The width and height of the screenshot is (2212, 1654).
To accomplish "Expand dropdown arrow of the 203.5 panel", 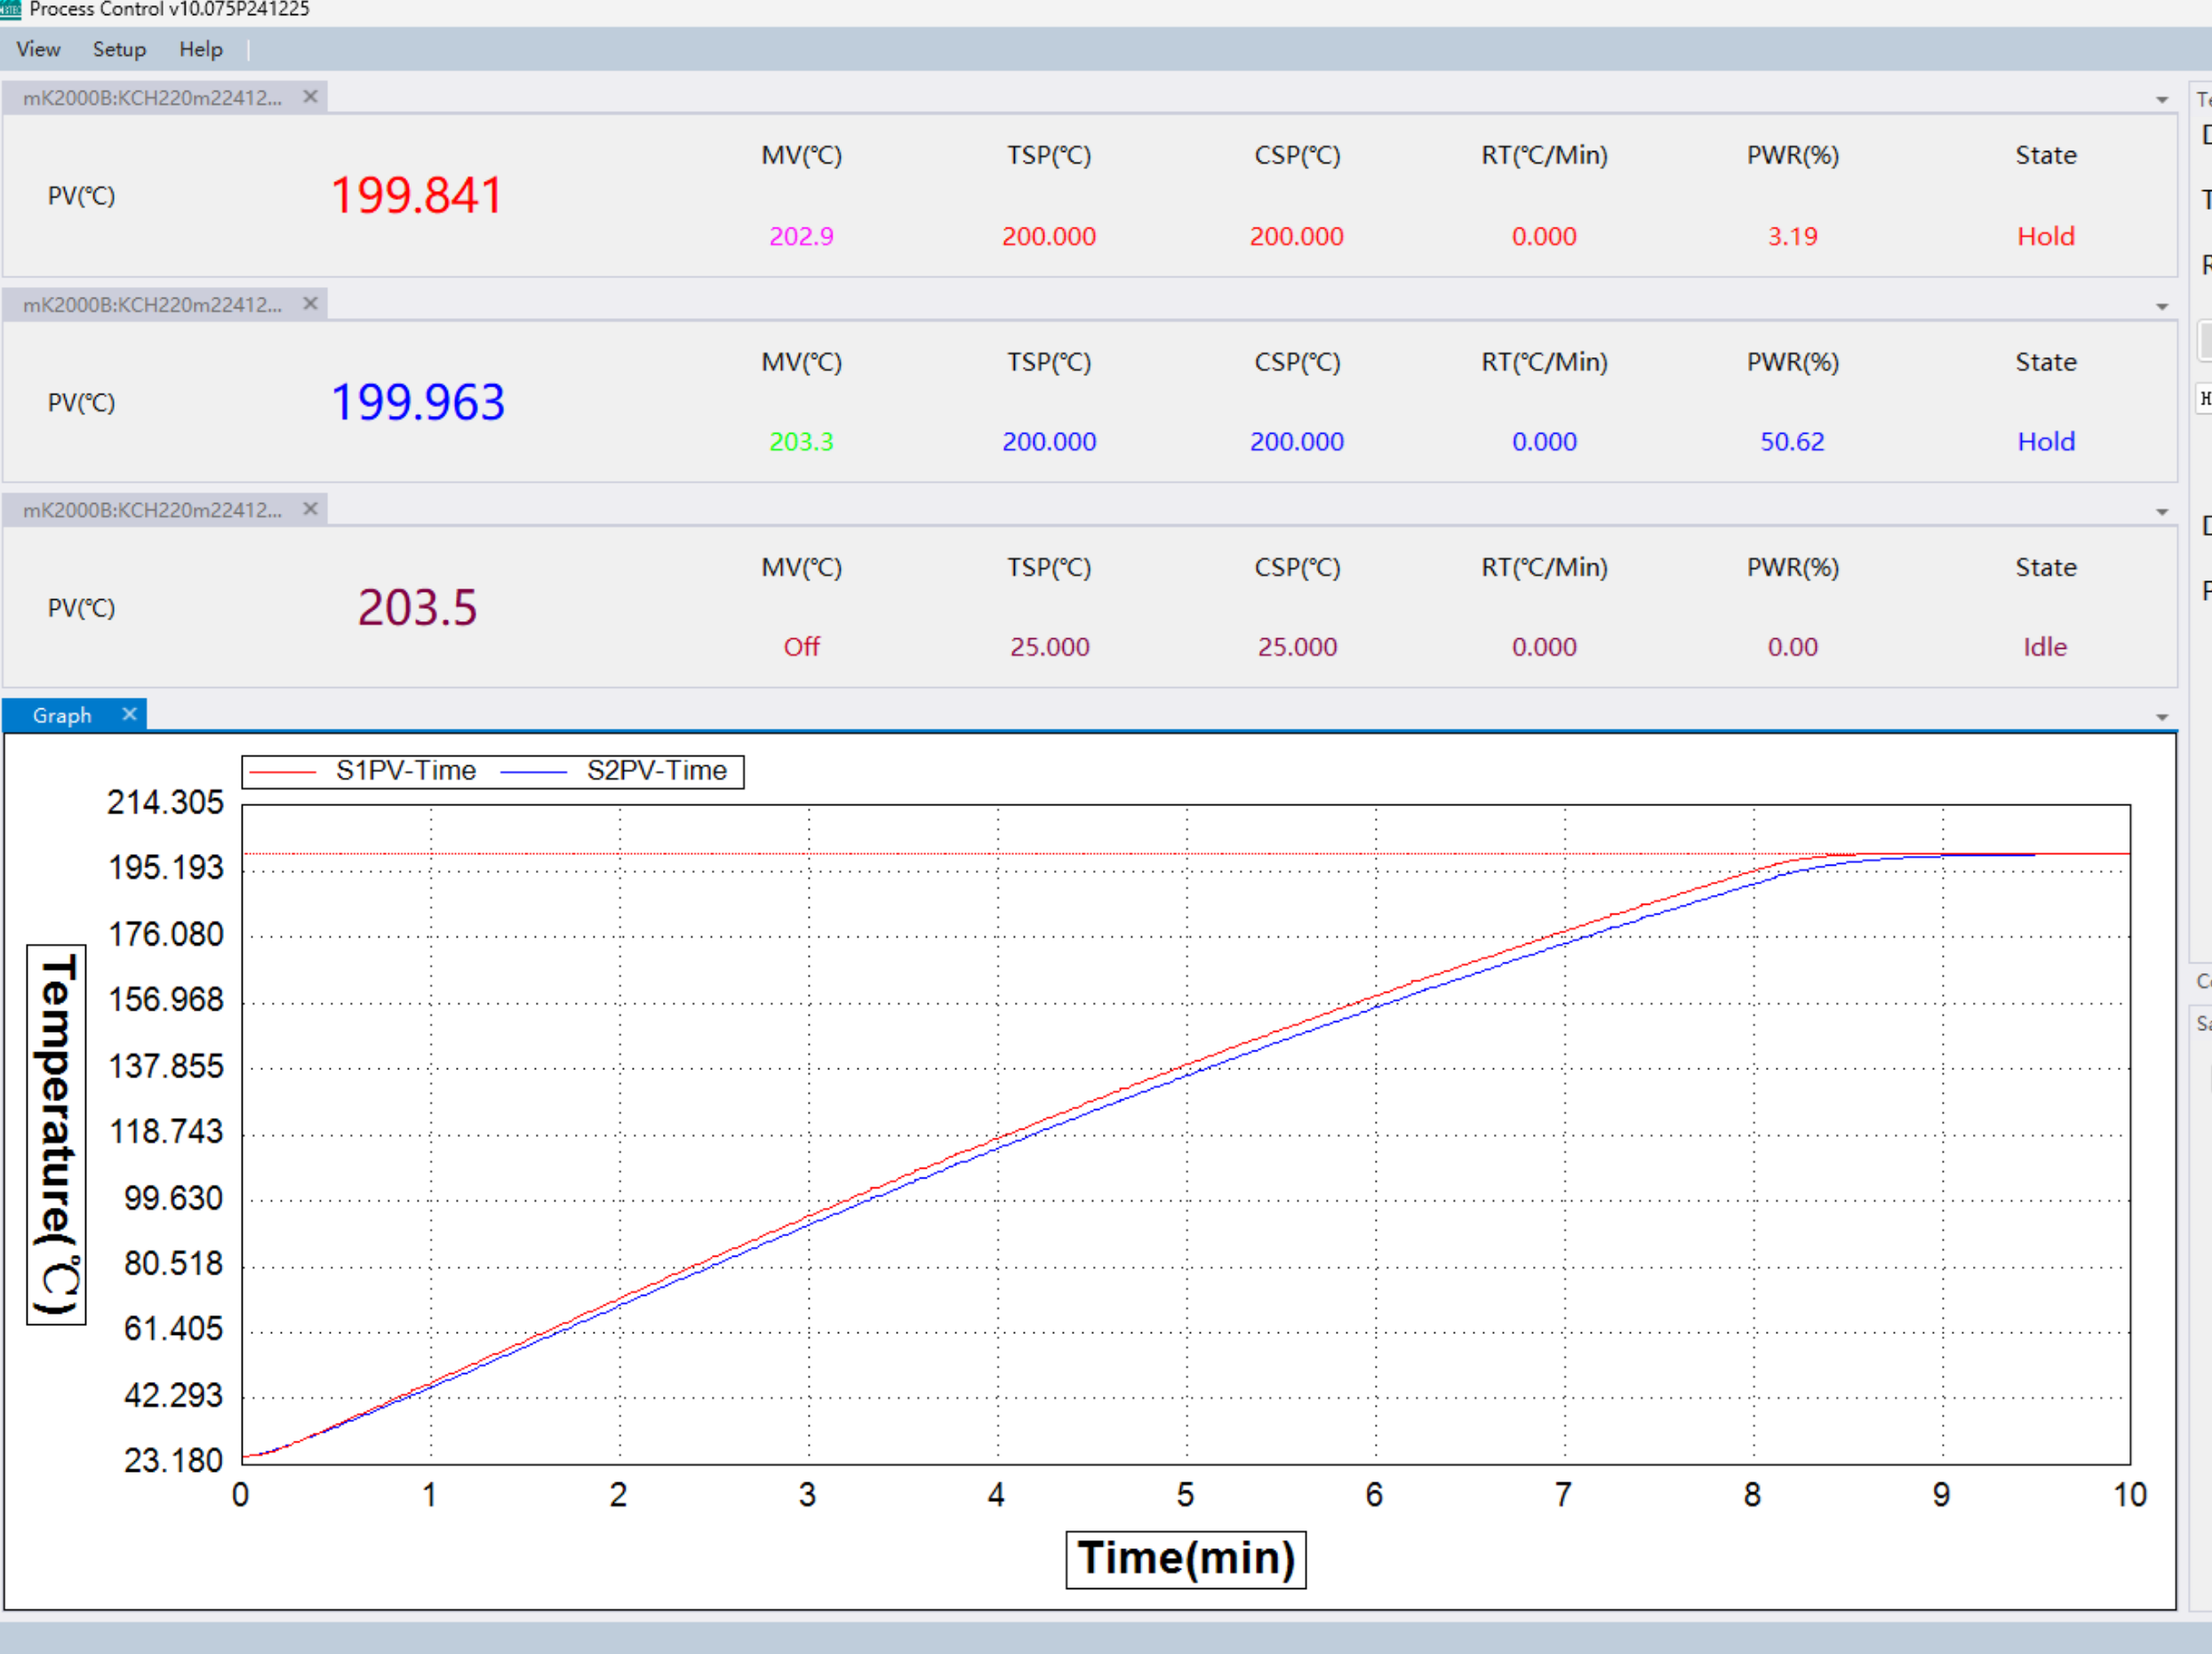I will (x=2162, y=513).
